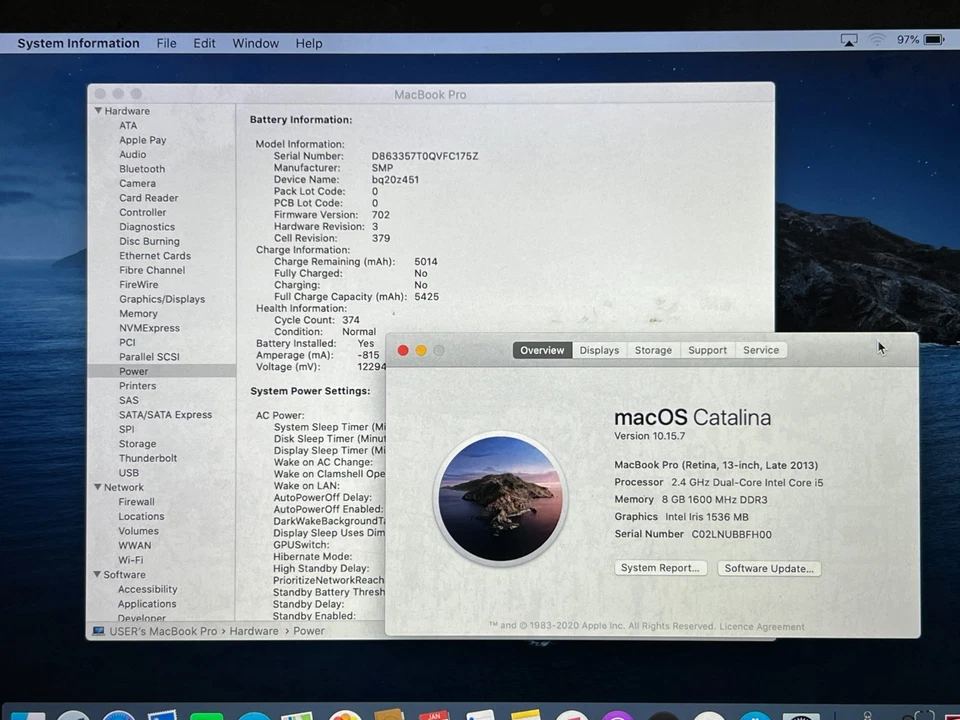Select ATA in the sidebar
960x720 pixels.
point(128,126)
